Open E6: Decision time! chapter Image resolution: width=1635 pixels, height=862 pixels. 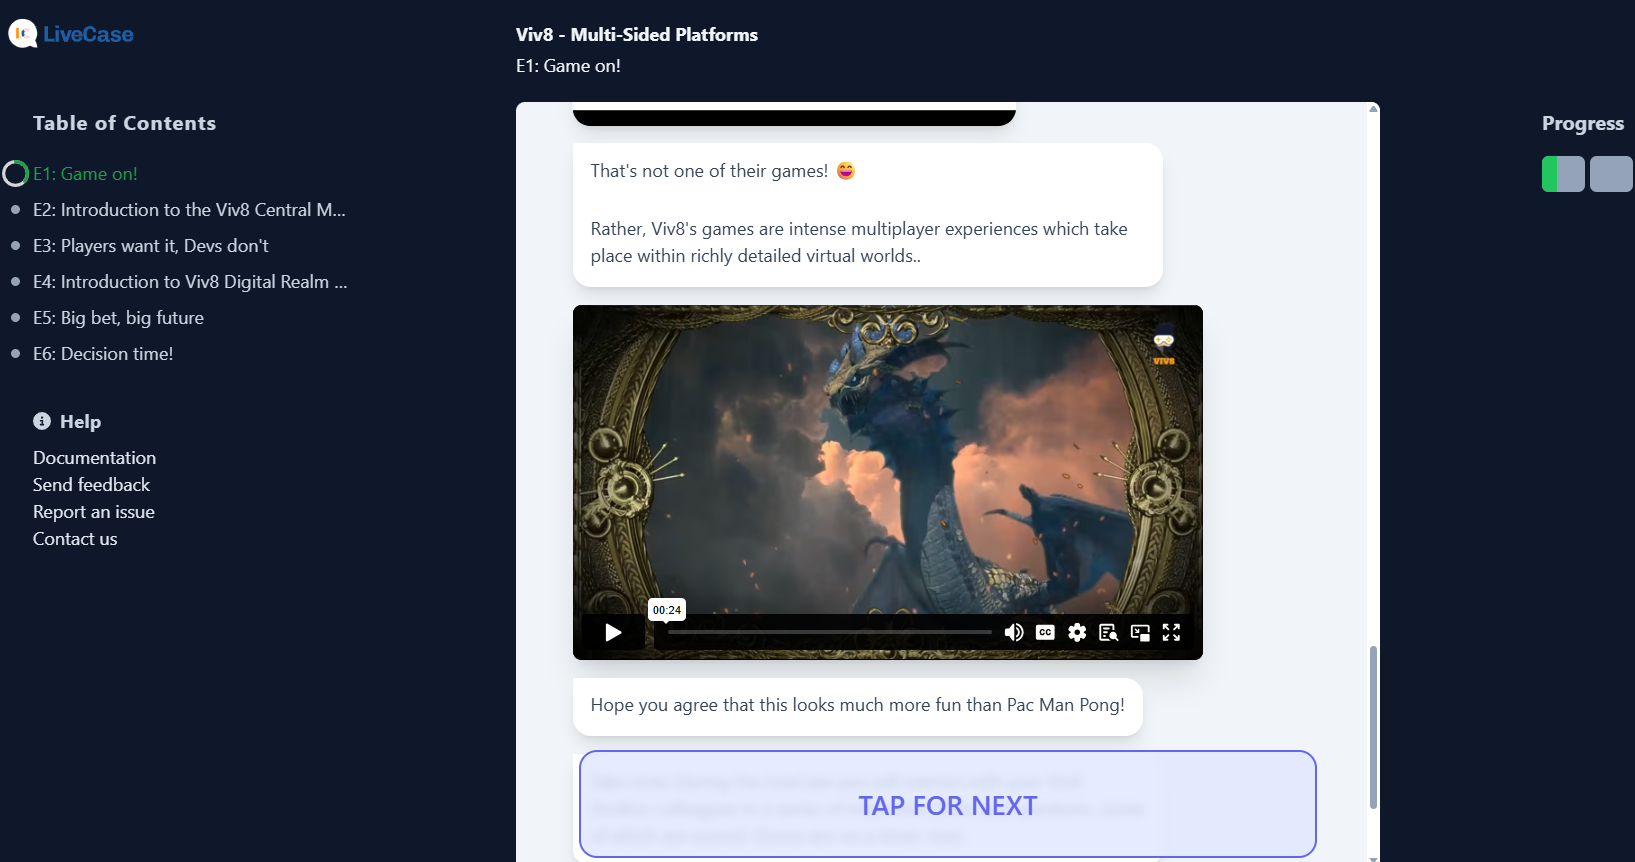coord(103,354)
